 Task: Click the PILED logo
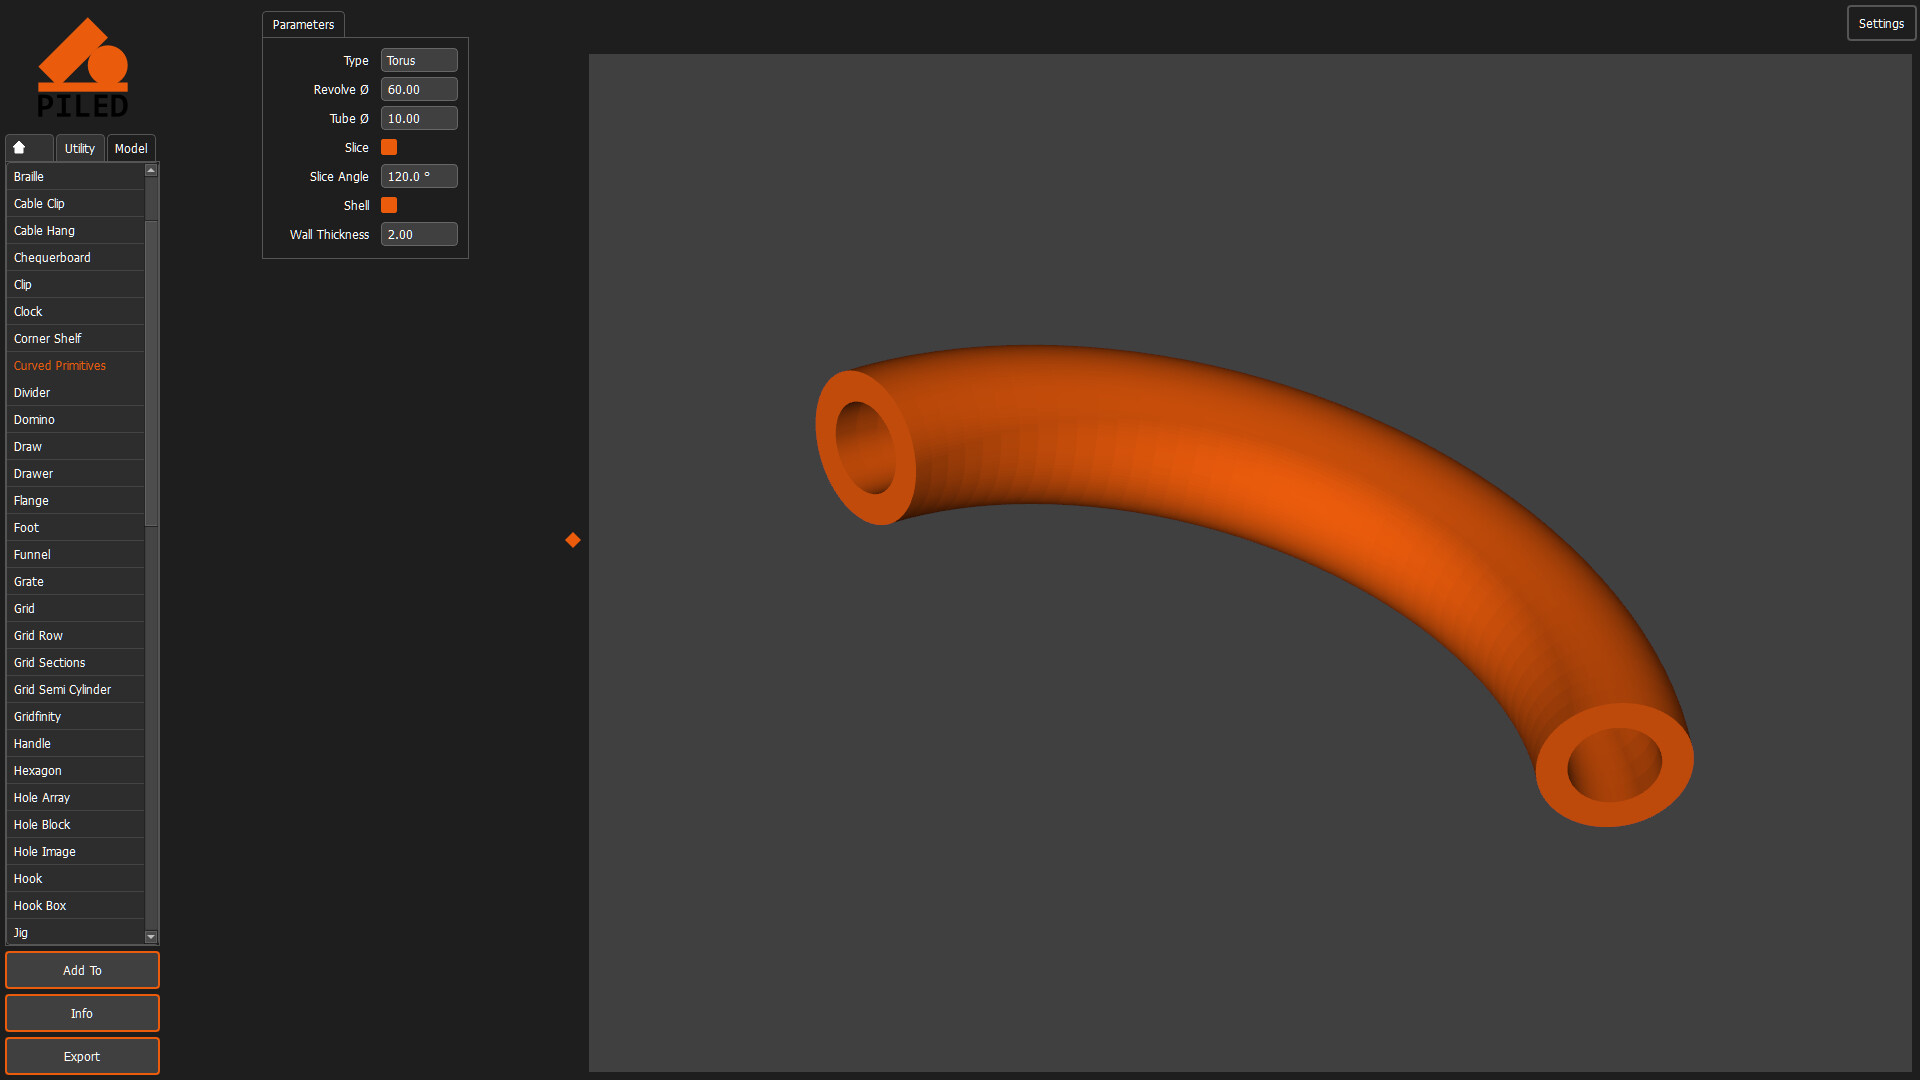(83, 67)
